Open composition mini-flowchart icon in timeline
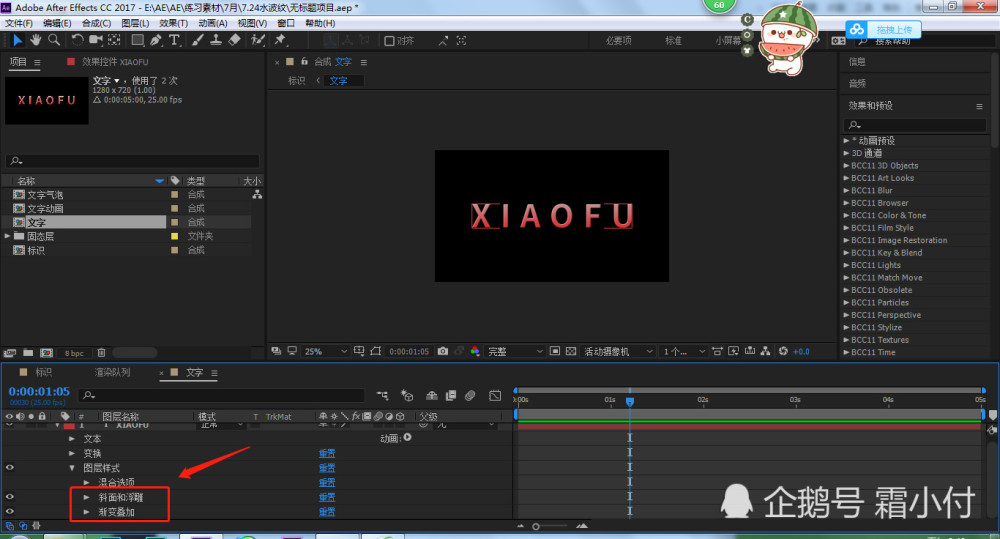Image resolution: width=1000 pixels, height=539 pixels. [382, 395]
